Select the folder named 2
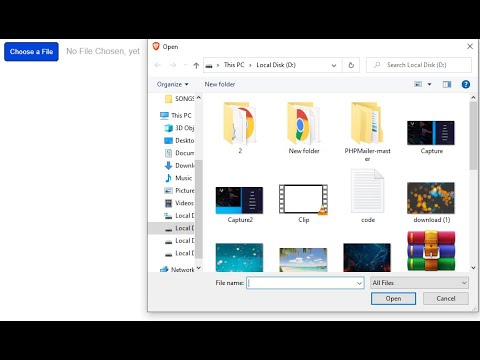The width and height of the screenshot is (480, 360). (x=239, y=128)
